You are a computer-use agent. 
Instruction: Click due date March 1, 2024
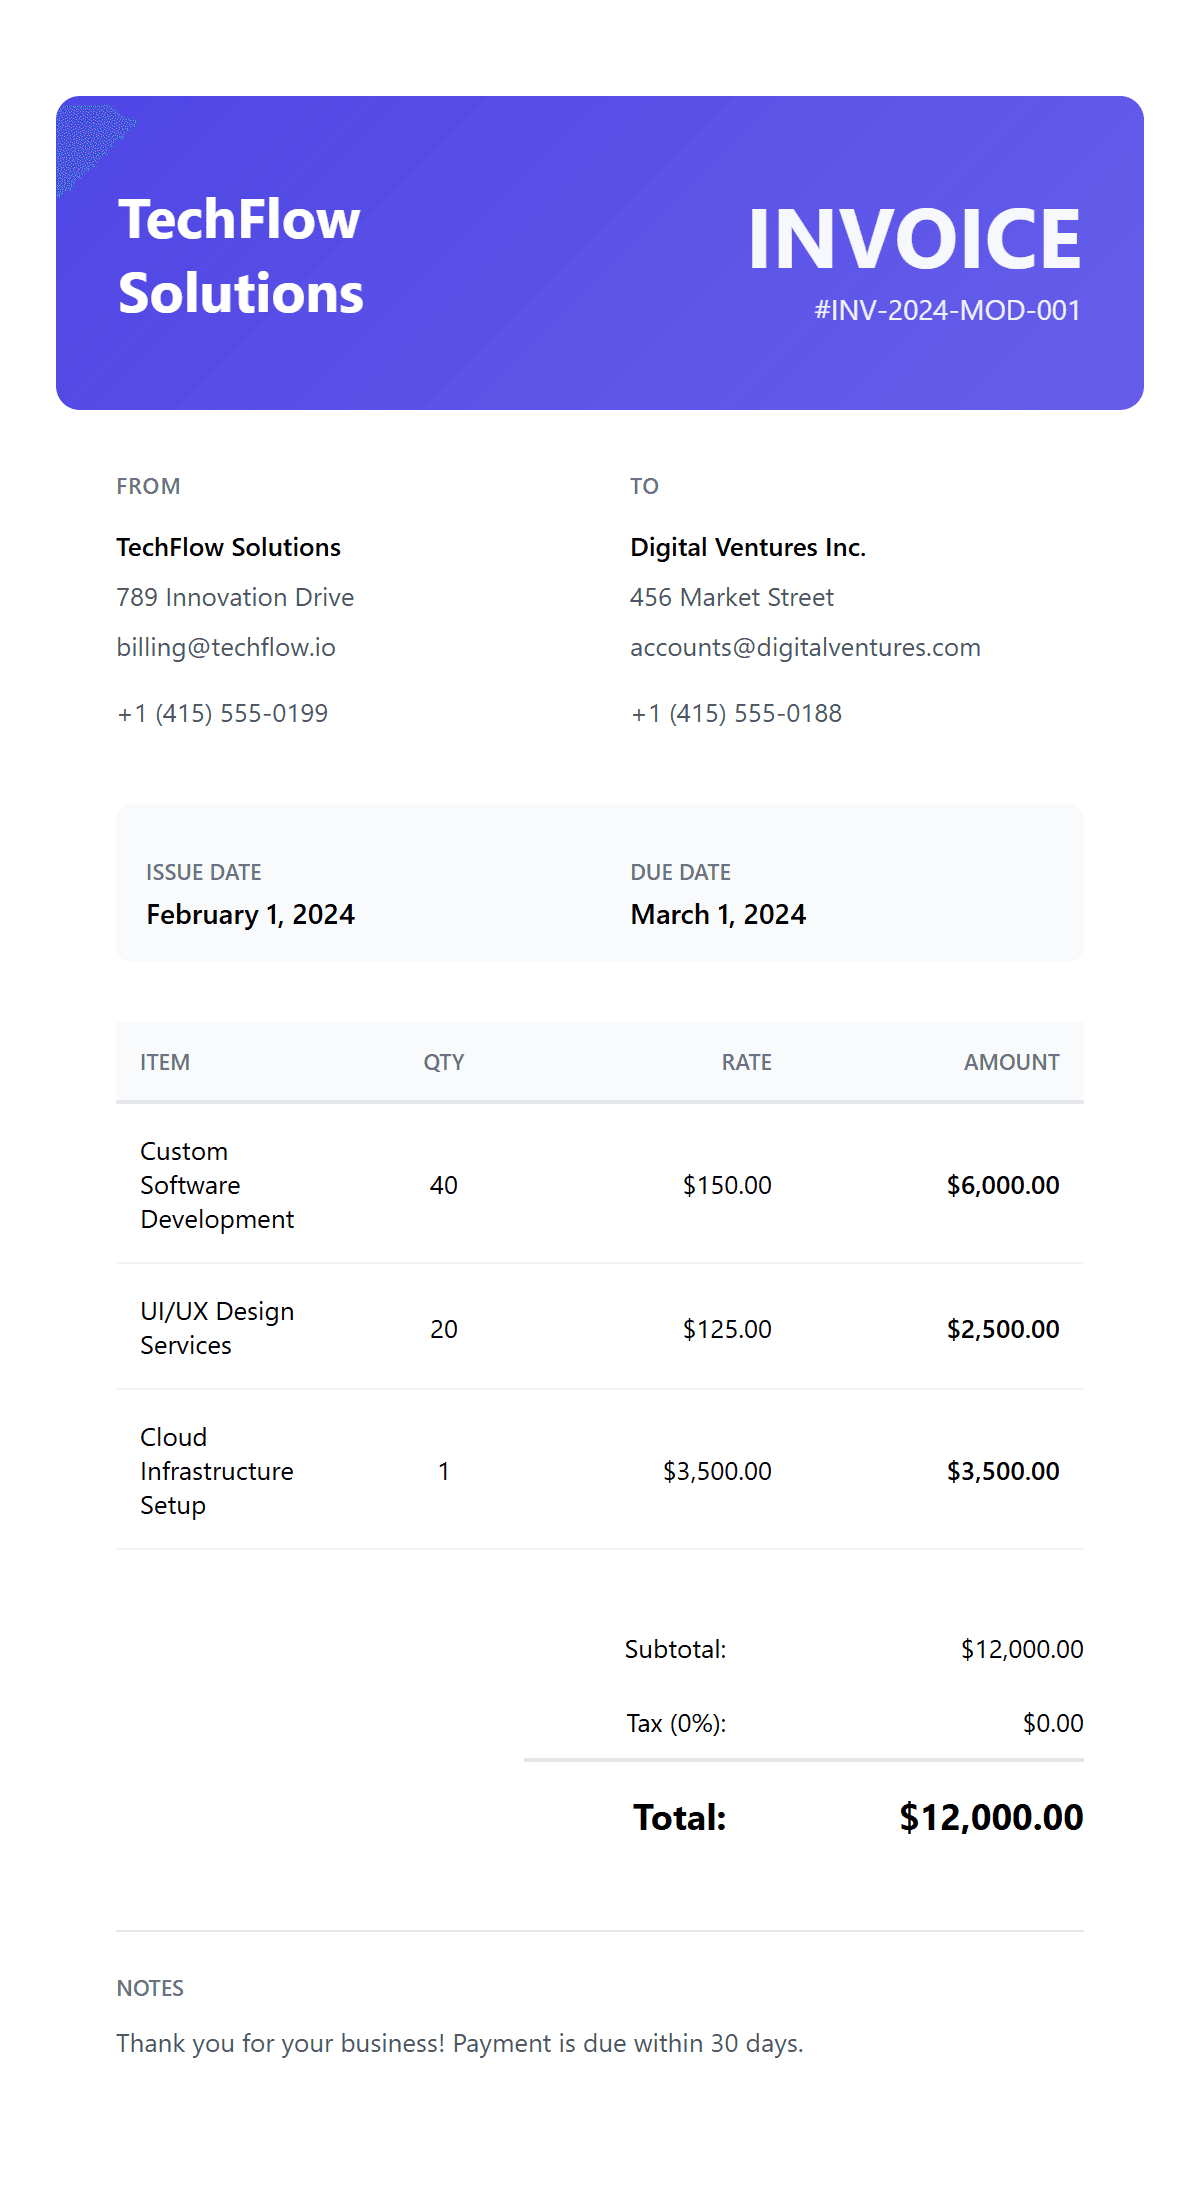click(x=718, y=914)
